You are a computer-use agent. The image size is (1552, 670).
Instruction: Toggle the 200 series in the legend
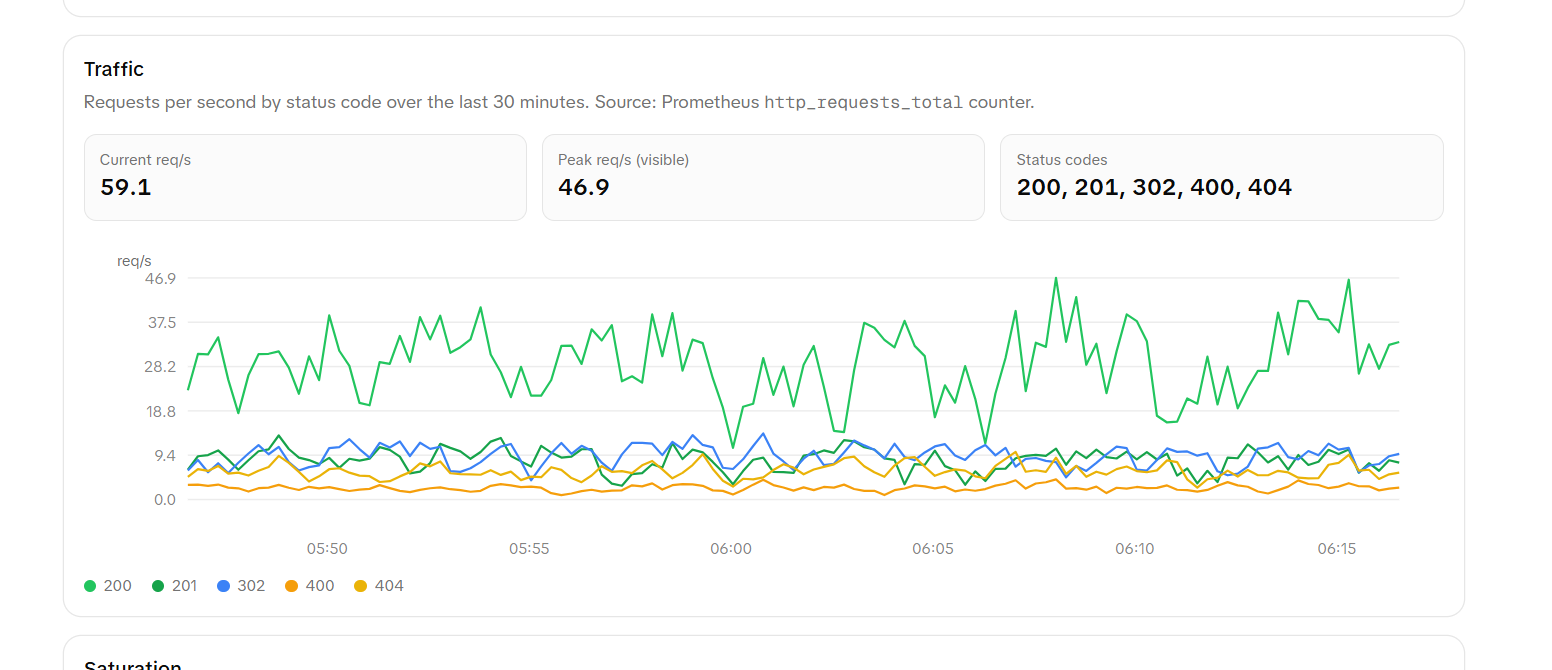[x=108, y=585]
